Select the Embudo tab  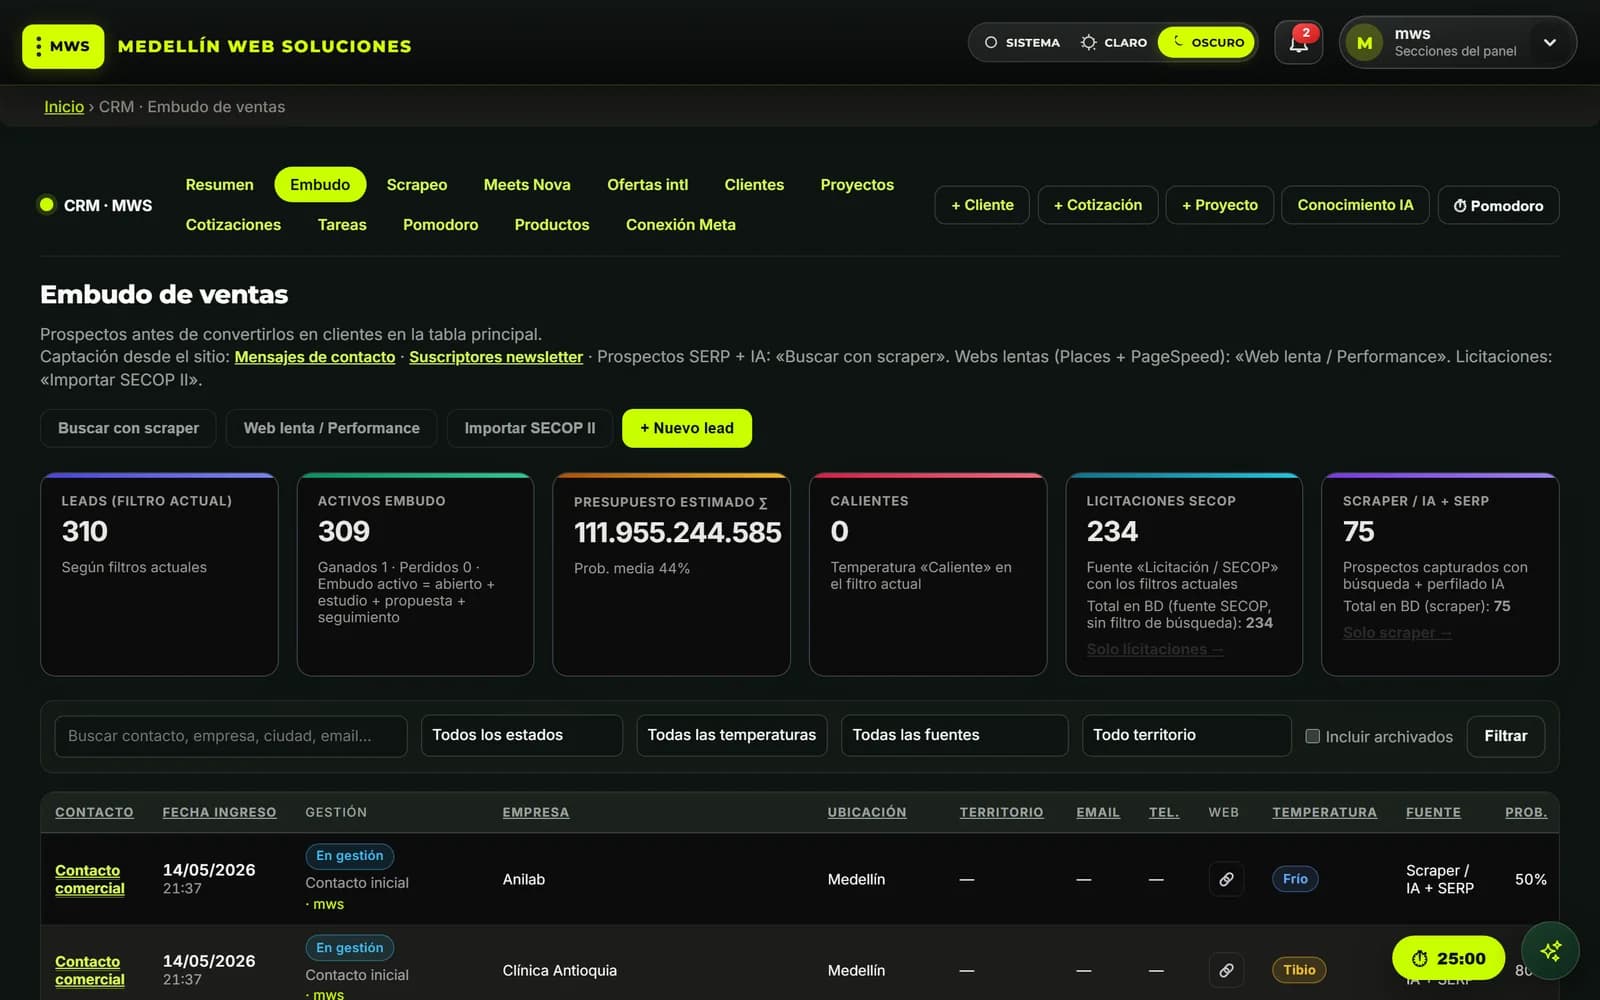click(320, 185)
